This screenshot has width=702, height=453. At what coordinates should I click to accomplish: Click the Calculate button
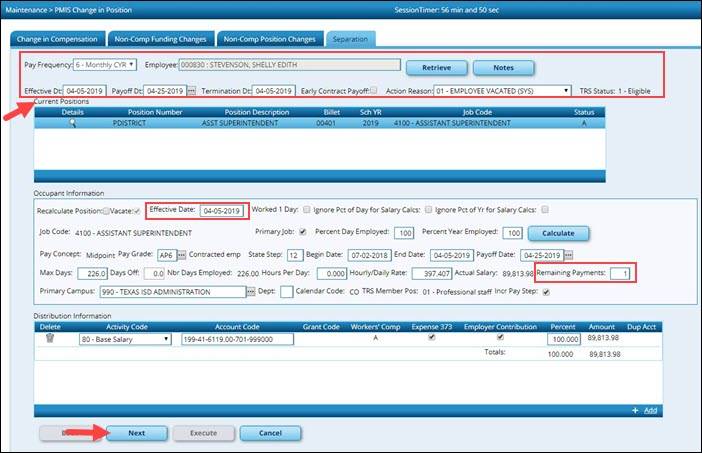pos(558,233)
